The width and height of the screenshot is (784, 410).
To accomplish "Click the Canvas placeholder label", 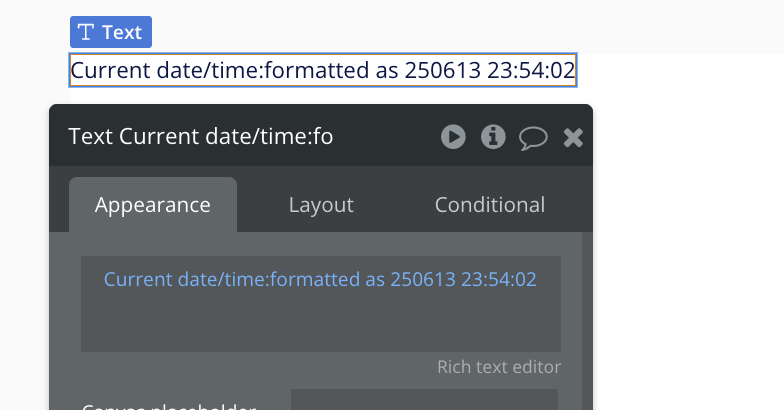I will [168, 407].
